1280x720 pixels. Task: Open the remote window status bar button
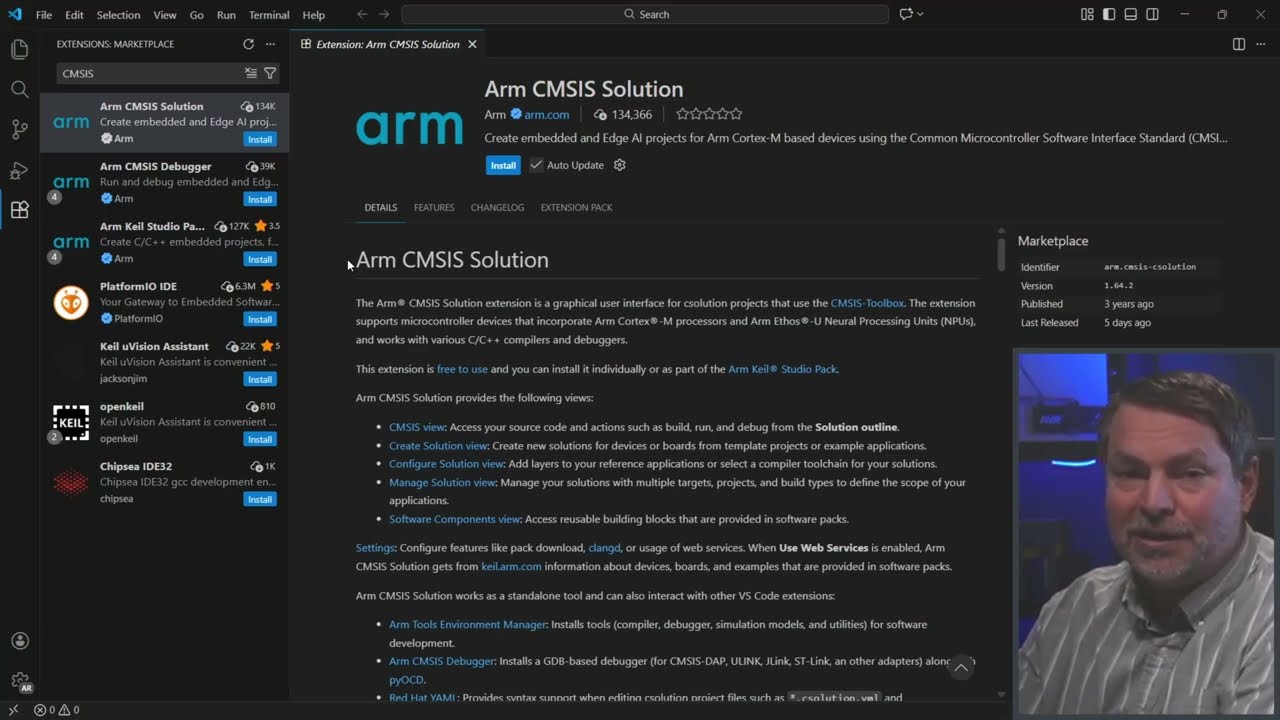pyautogui.click(x=13, y=710)
